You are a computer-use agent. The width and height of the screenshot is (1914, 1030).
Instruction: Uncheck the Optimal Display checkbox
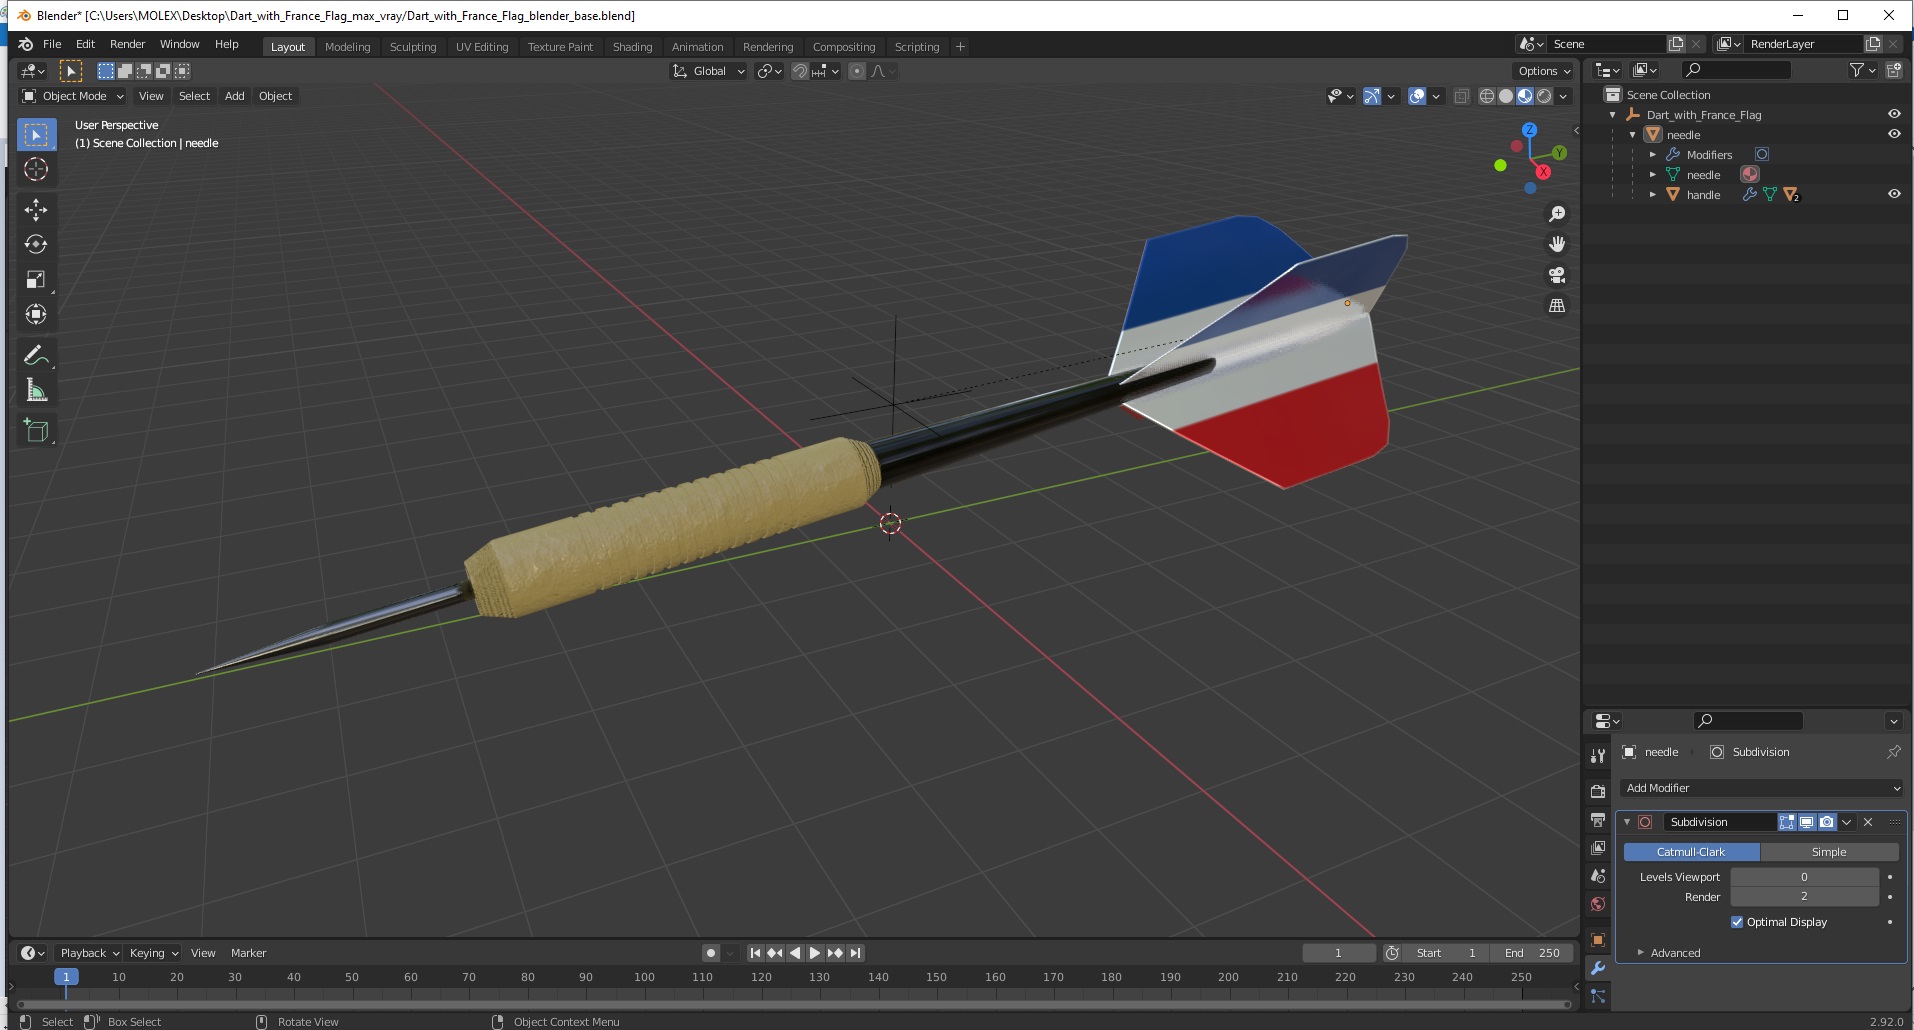[x=1737, y=922]
